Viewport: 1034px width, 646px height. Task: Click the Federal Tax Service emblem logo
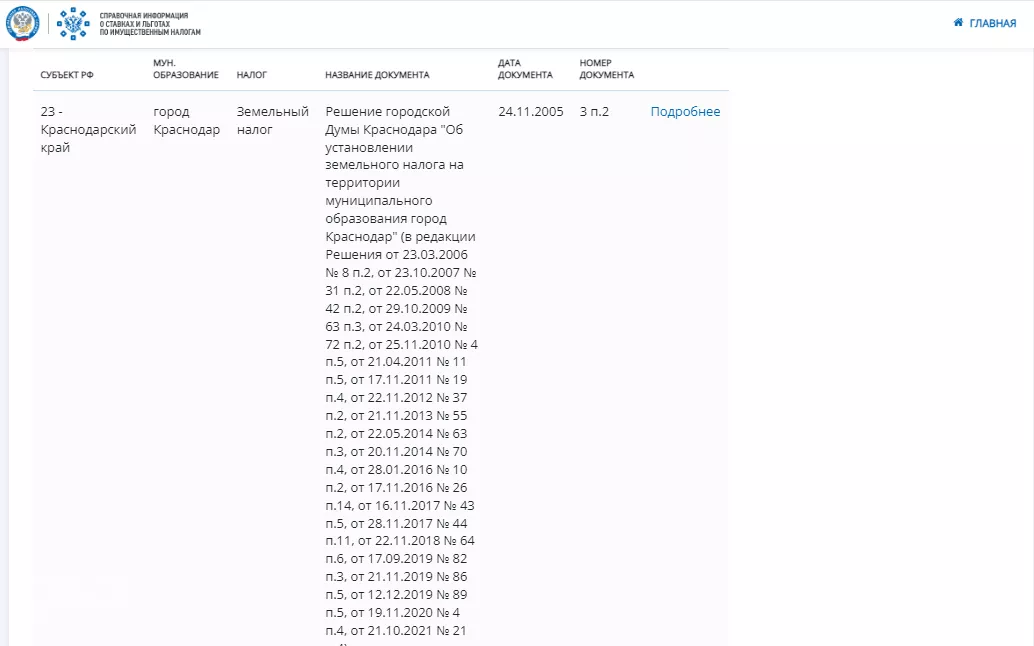tap(22, 23)
